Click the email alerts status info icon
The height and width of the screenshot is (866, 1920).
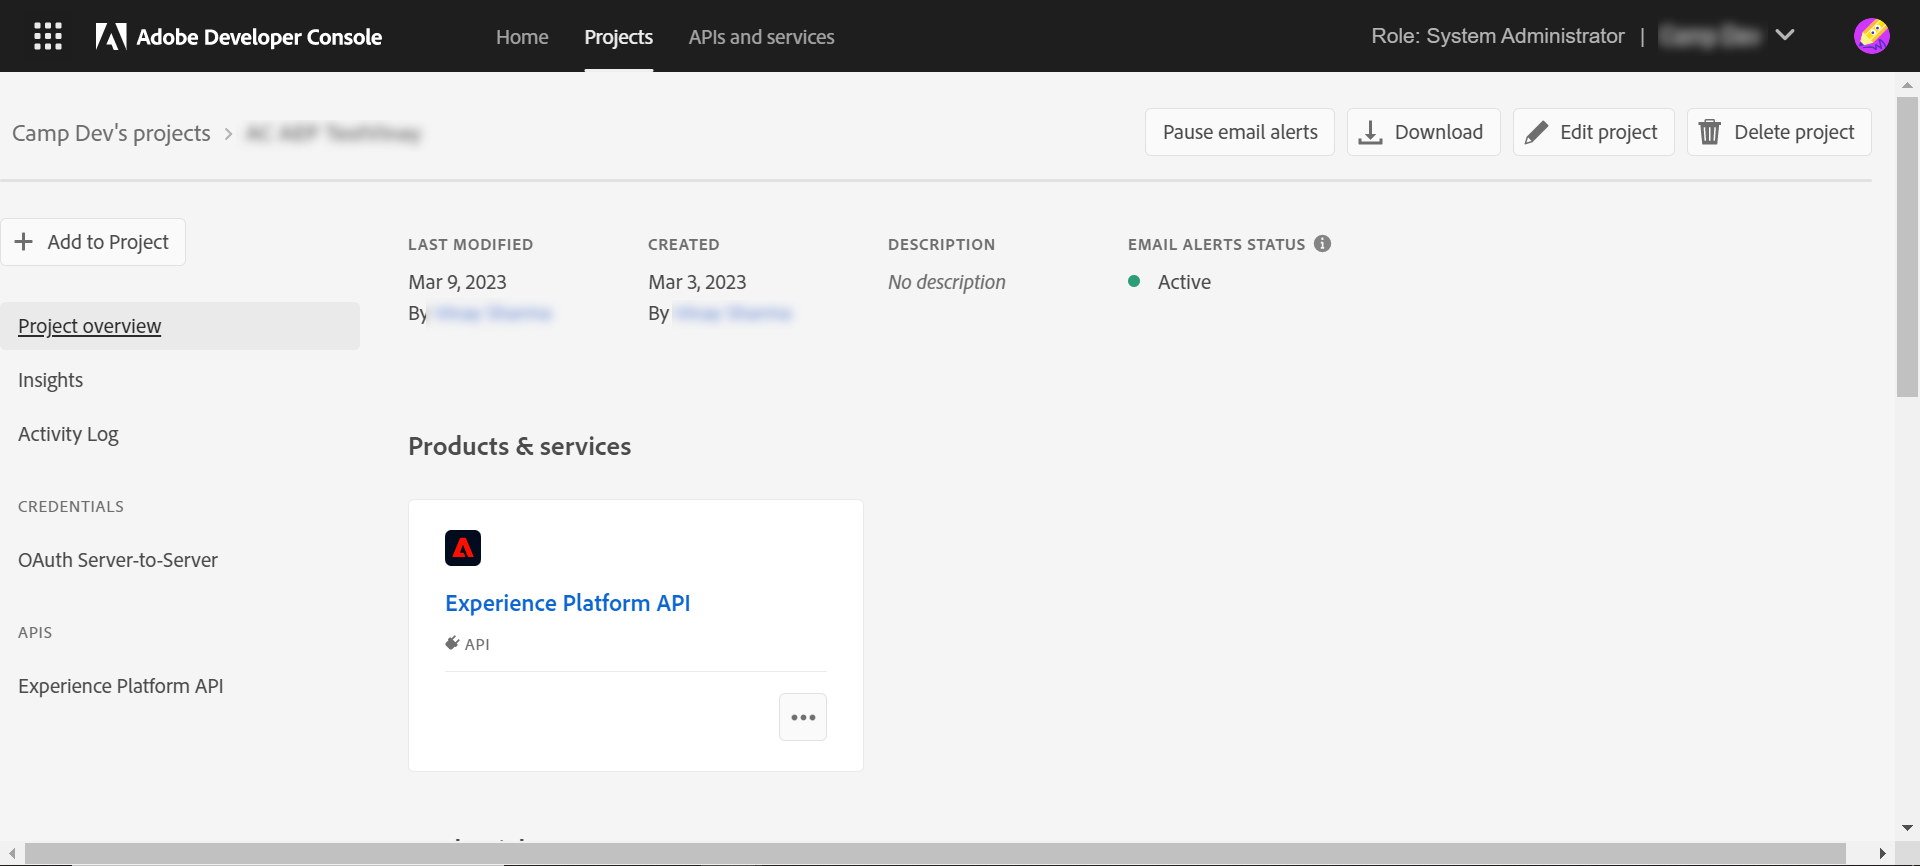click(x=1322, y=244)
